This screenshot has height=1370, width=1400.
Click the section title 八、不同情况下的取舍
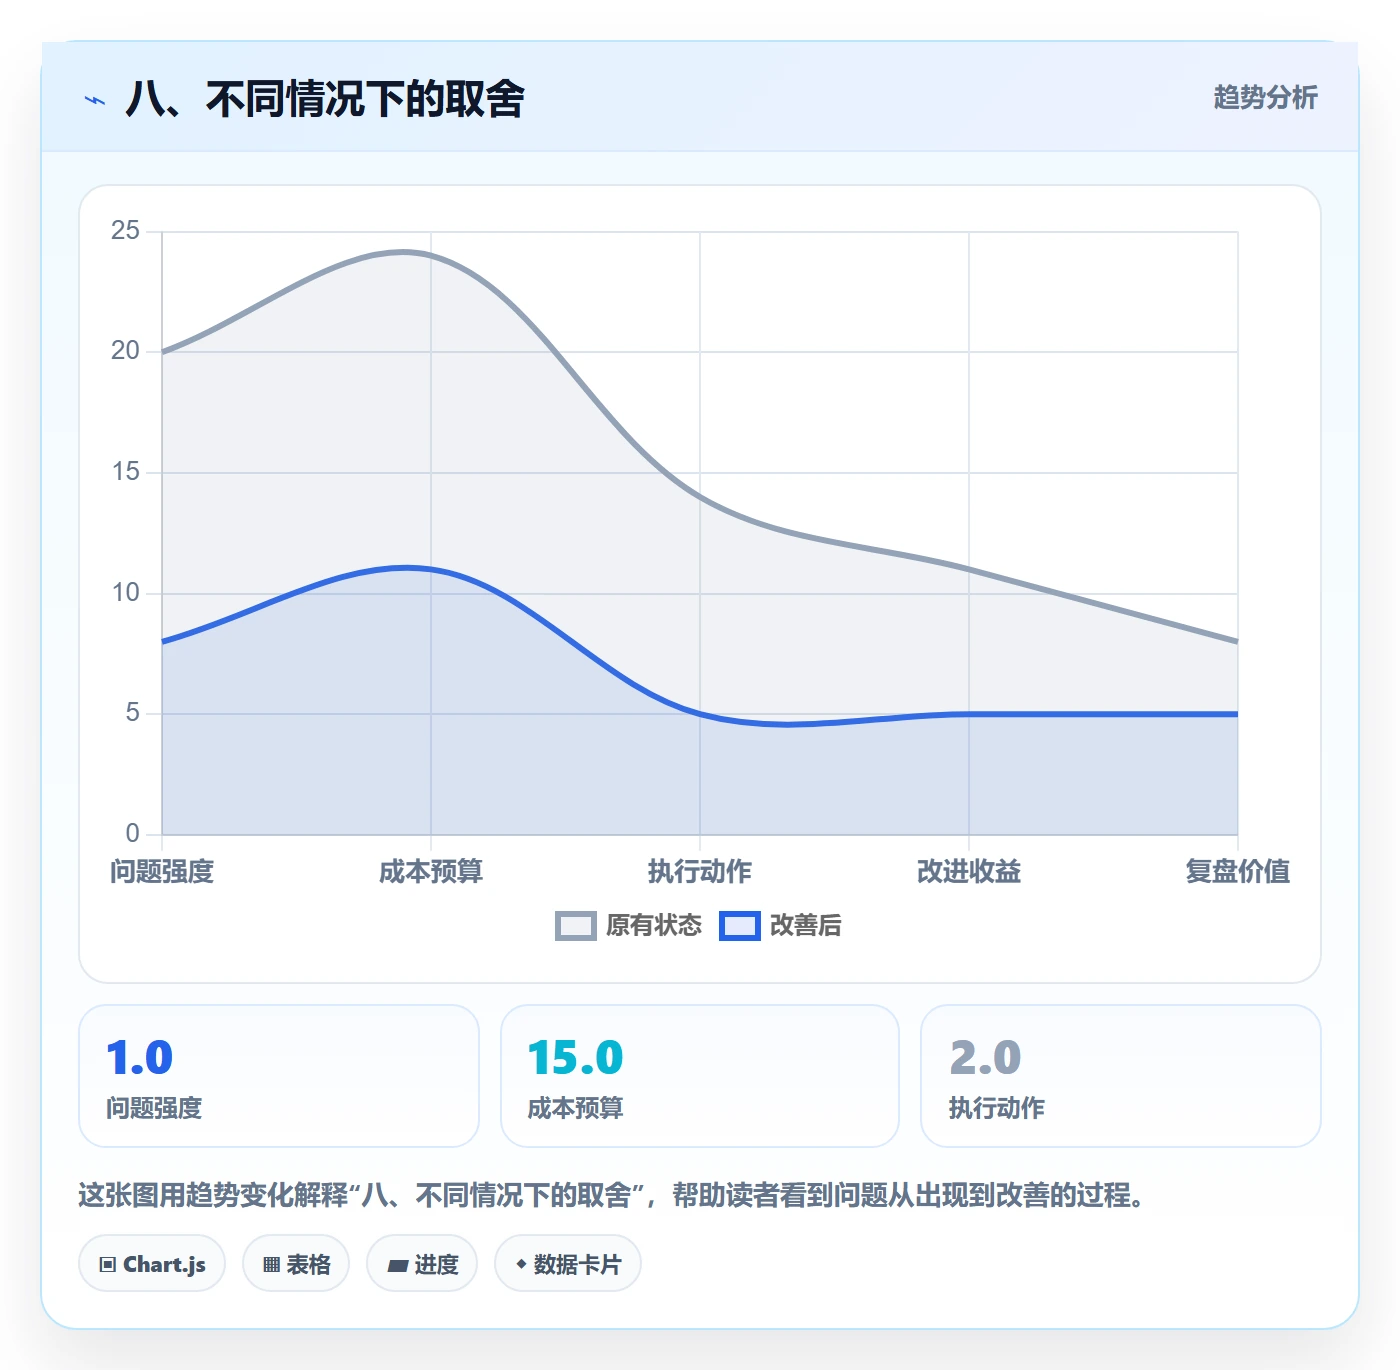coord(325,99)
